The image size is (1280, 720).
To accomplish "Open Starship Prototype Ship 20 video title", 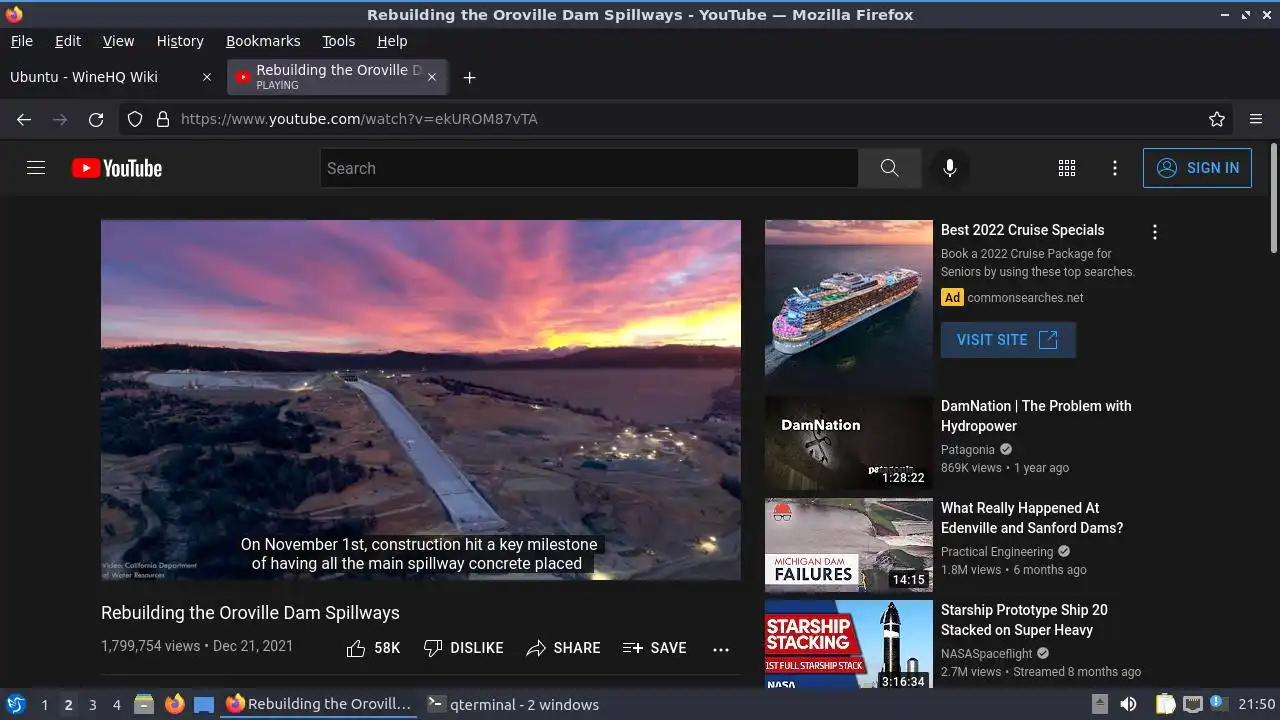I will (1024, 620).
